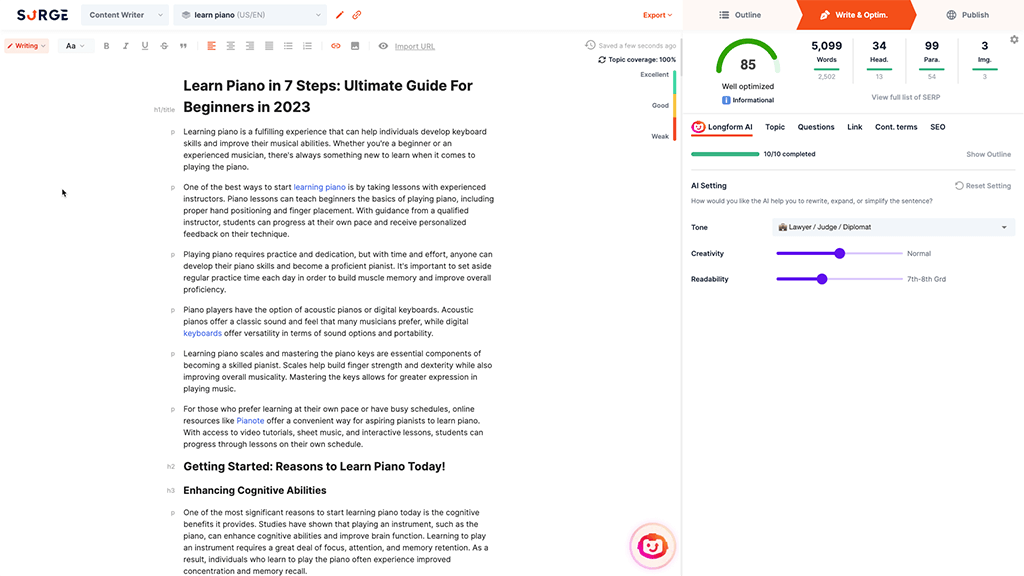
Task: Open the Cont. terms tab
Action: (x=896, y=127)
